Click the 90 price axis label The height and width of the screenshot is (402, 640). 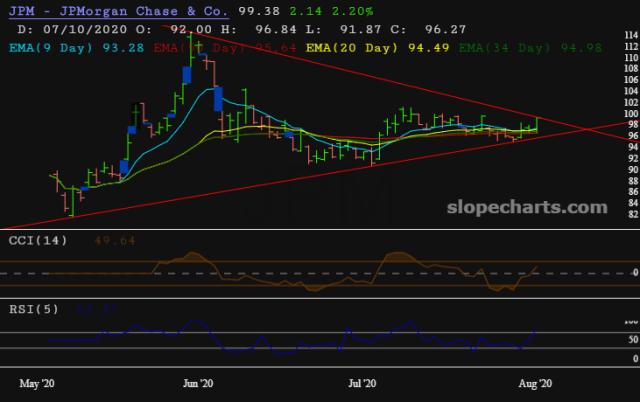633,169
